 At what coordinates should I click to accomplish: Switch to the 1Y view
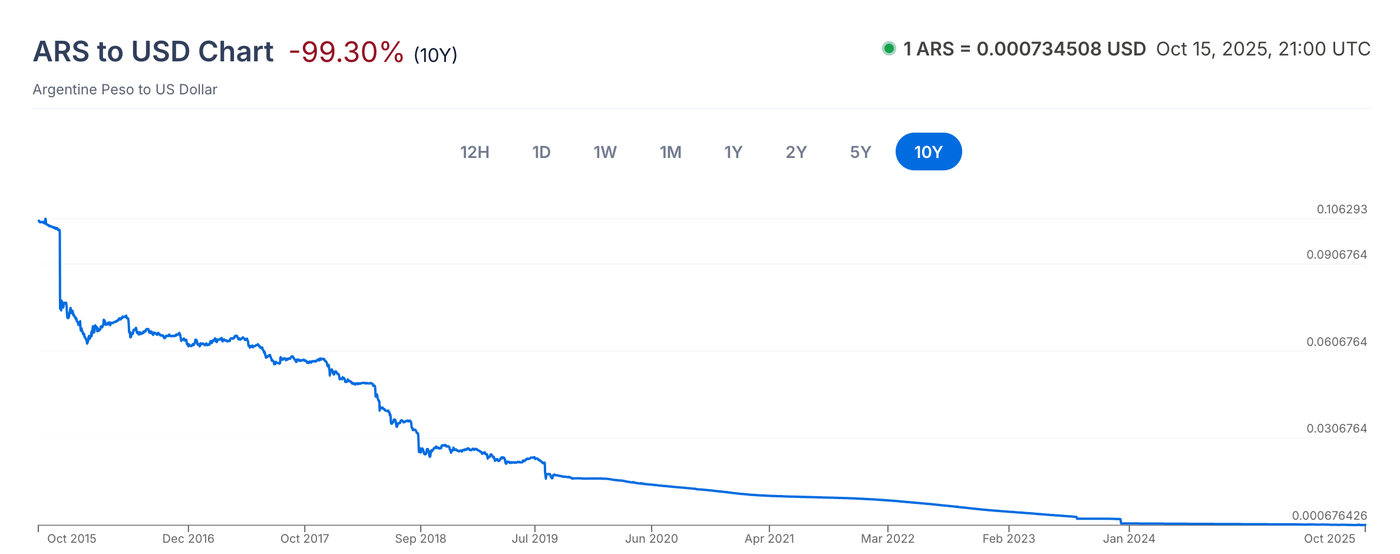[x=733, y=152]
